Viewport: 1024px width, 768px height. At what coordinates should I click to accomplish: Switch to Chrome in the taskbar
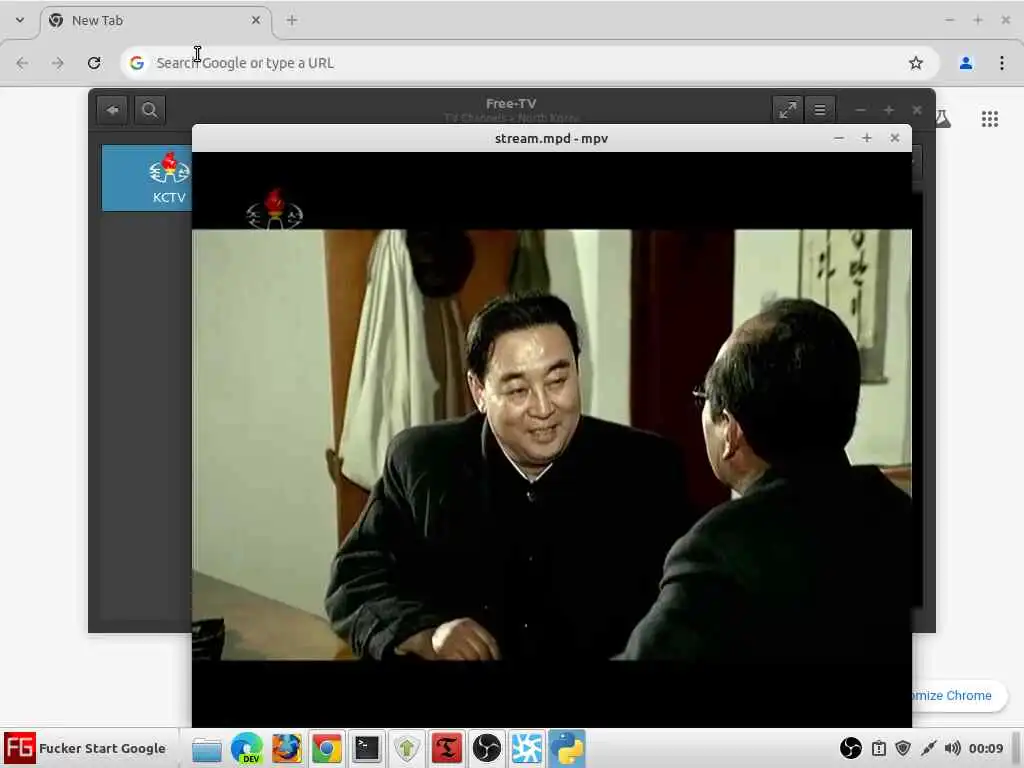(327, 748)
